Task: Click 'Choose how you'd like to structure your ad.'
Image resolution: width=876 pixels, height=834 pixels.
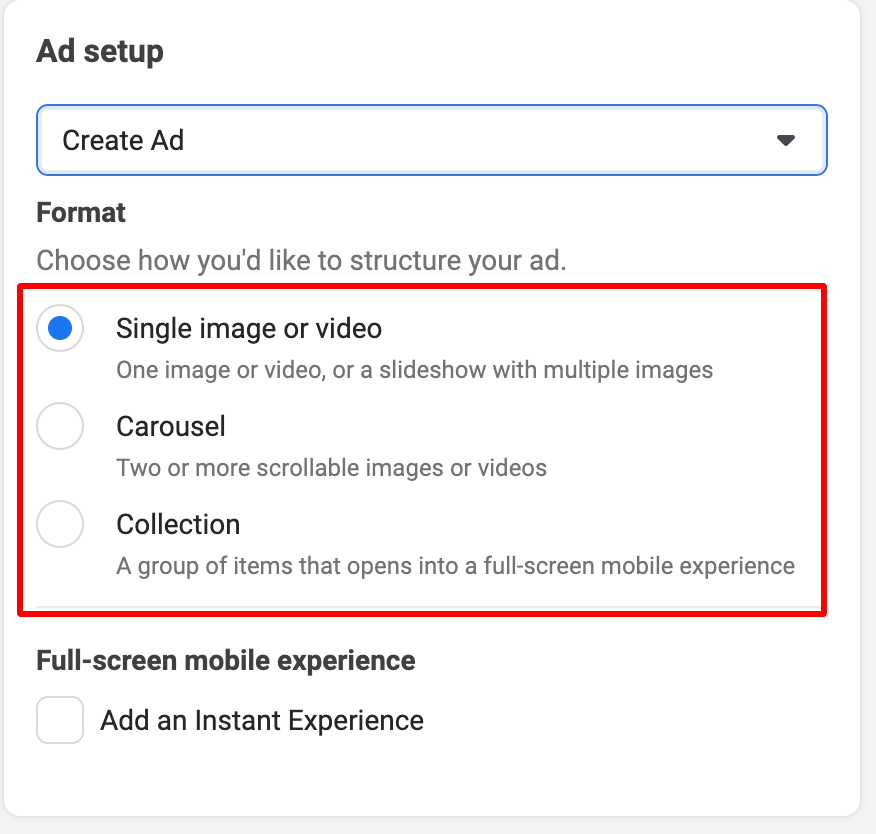Action: point(302,260)
